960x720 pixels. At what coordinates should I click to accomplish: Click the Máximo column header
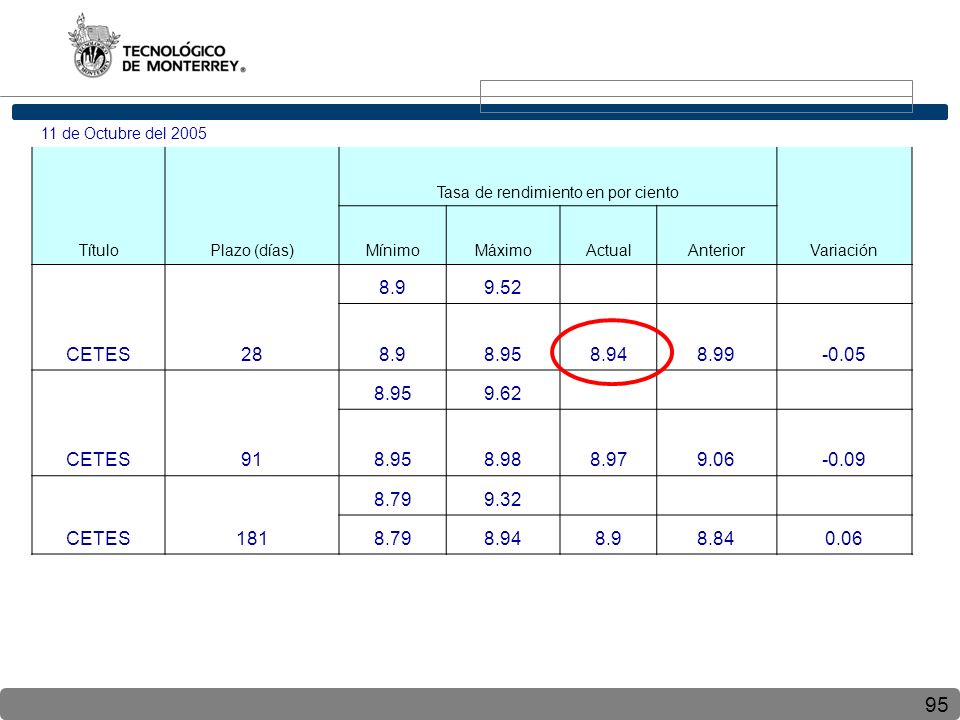(x=503, y=250)
